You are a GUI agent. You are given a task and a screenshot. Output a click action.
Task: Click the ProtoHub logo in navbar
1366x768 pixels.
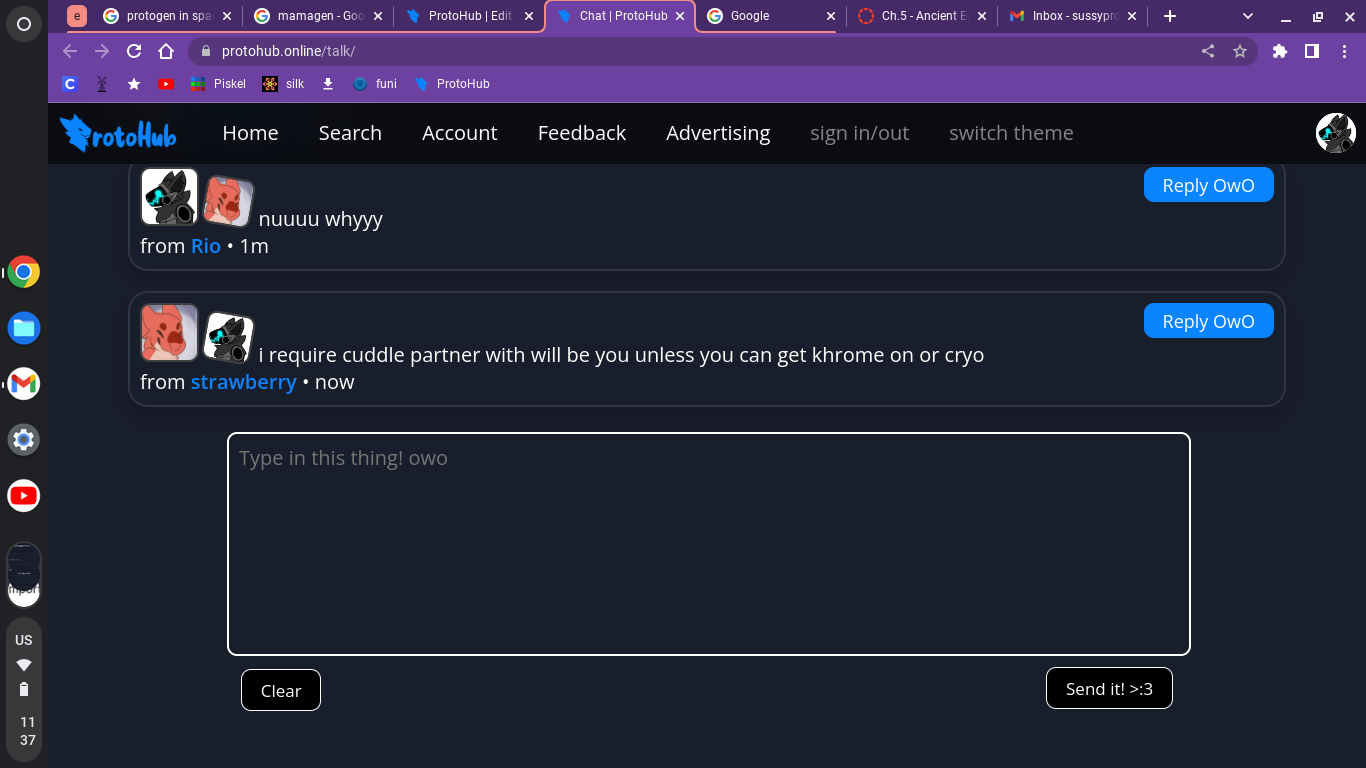coord(117,133)
